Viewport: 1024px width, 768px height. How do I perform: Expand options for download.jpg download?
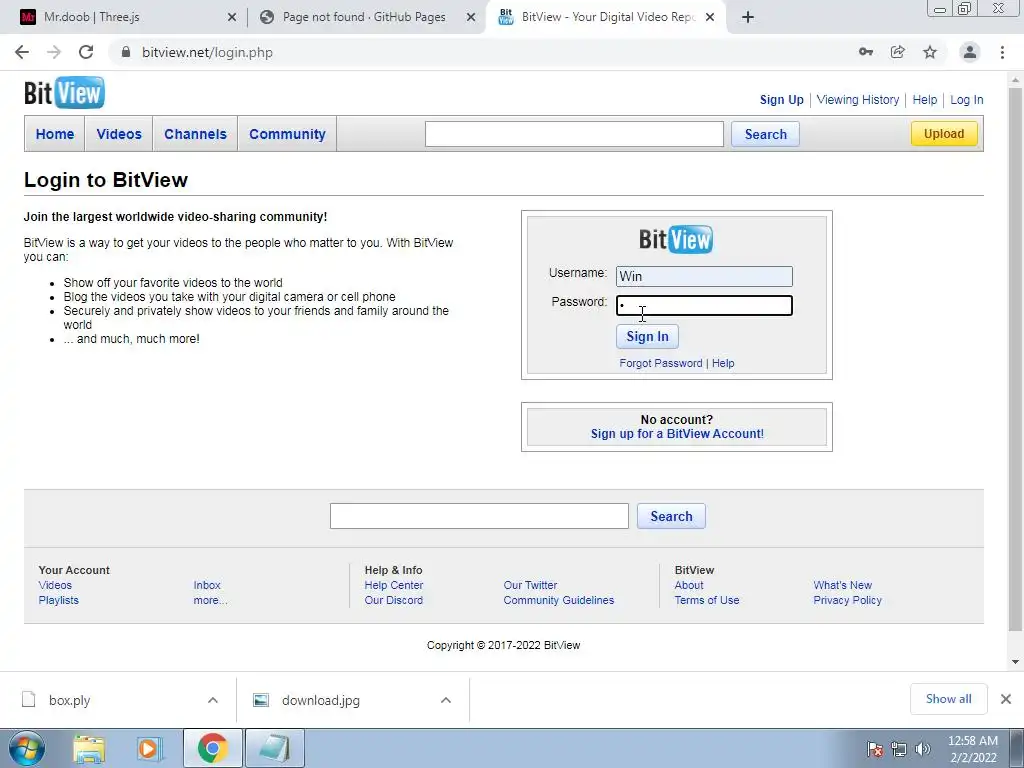click(446, 700)
